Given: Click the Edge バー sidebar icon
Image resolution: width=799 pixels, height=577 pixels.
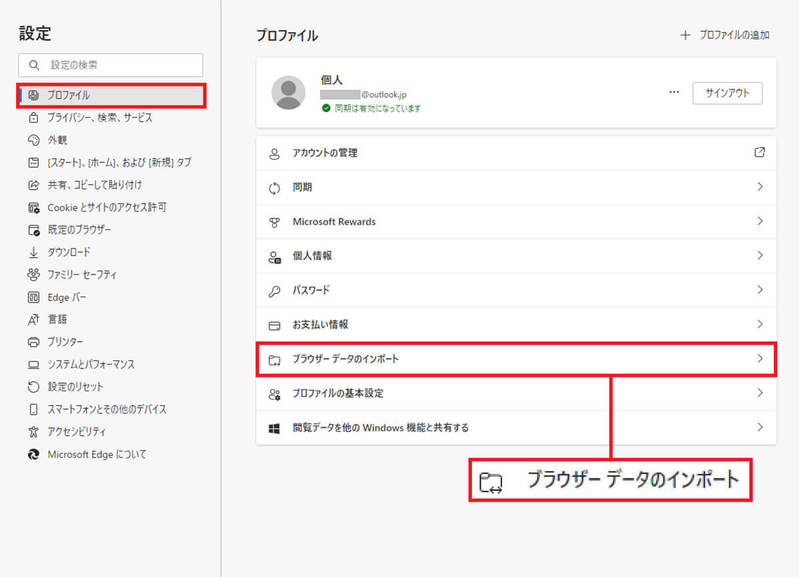Looking at the screenshot, I should tap(34, 297).
